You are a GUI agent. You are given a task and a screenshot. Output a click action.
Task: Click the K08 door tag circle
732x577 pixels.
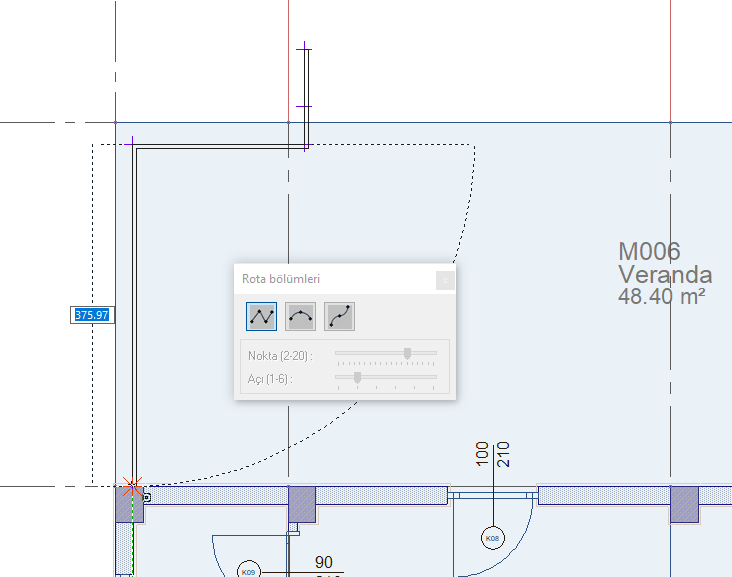[x=493, y=538]
